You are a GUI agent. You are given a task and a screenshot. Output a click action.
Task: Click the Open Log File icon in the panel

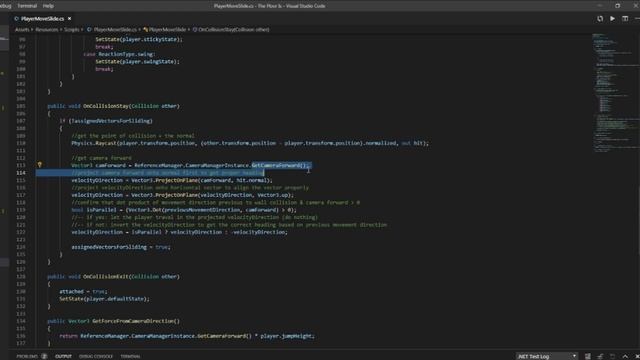click(x=612, y=356)
